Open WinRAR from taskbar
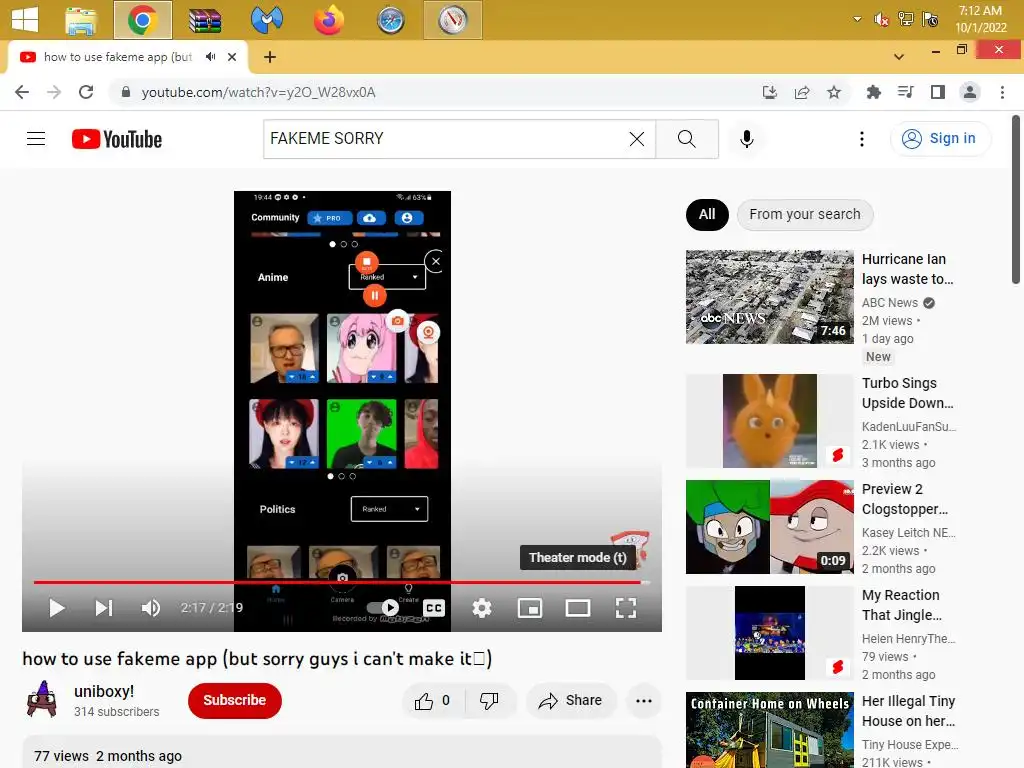 tap(205, 20)
